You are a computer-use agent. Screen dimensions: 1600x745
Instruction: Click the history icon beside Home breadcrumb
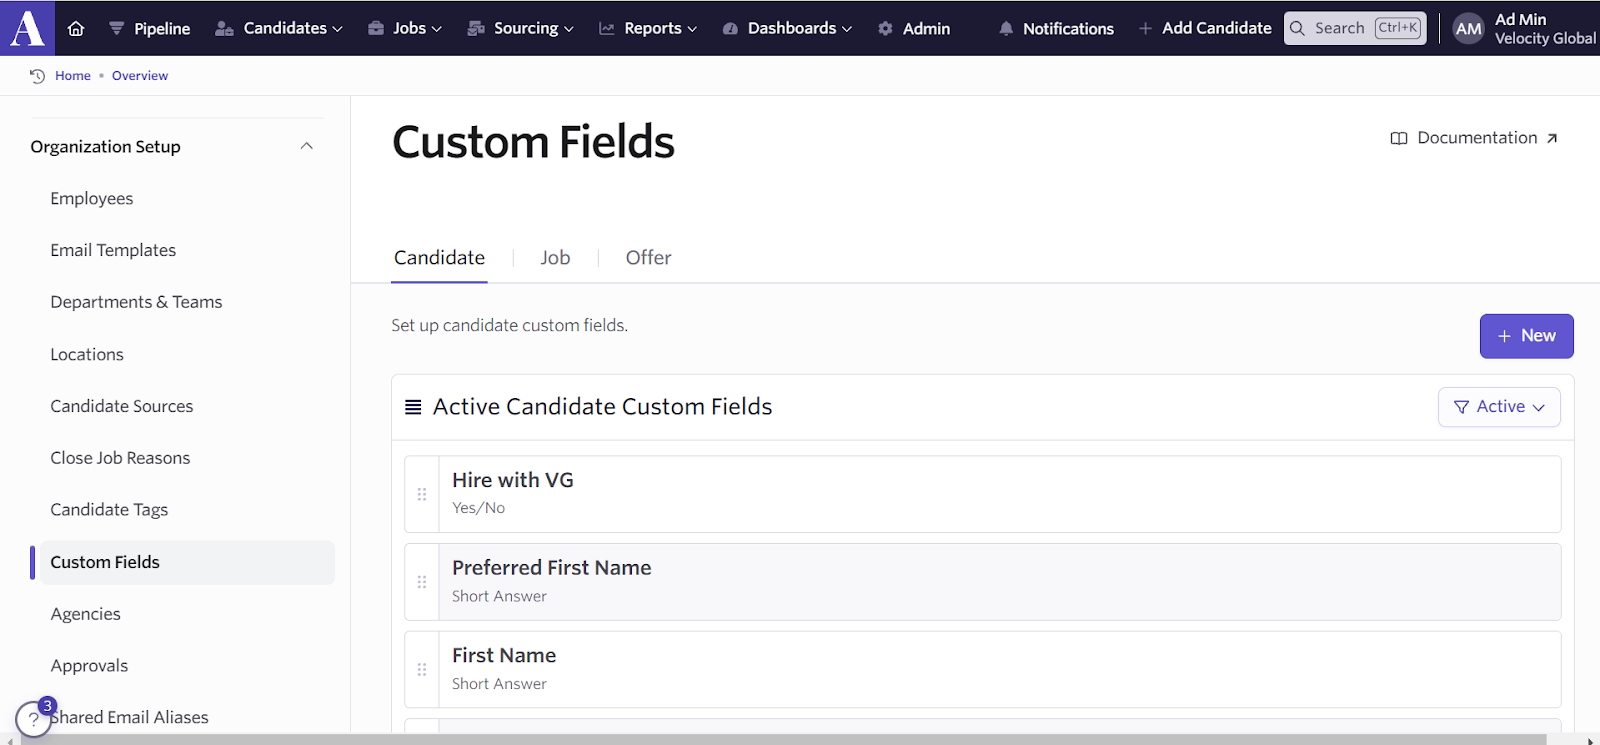38,76
